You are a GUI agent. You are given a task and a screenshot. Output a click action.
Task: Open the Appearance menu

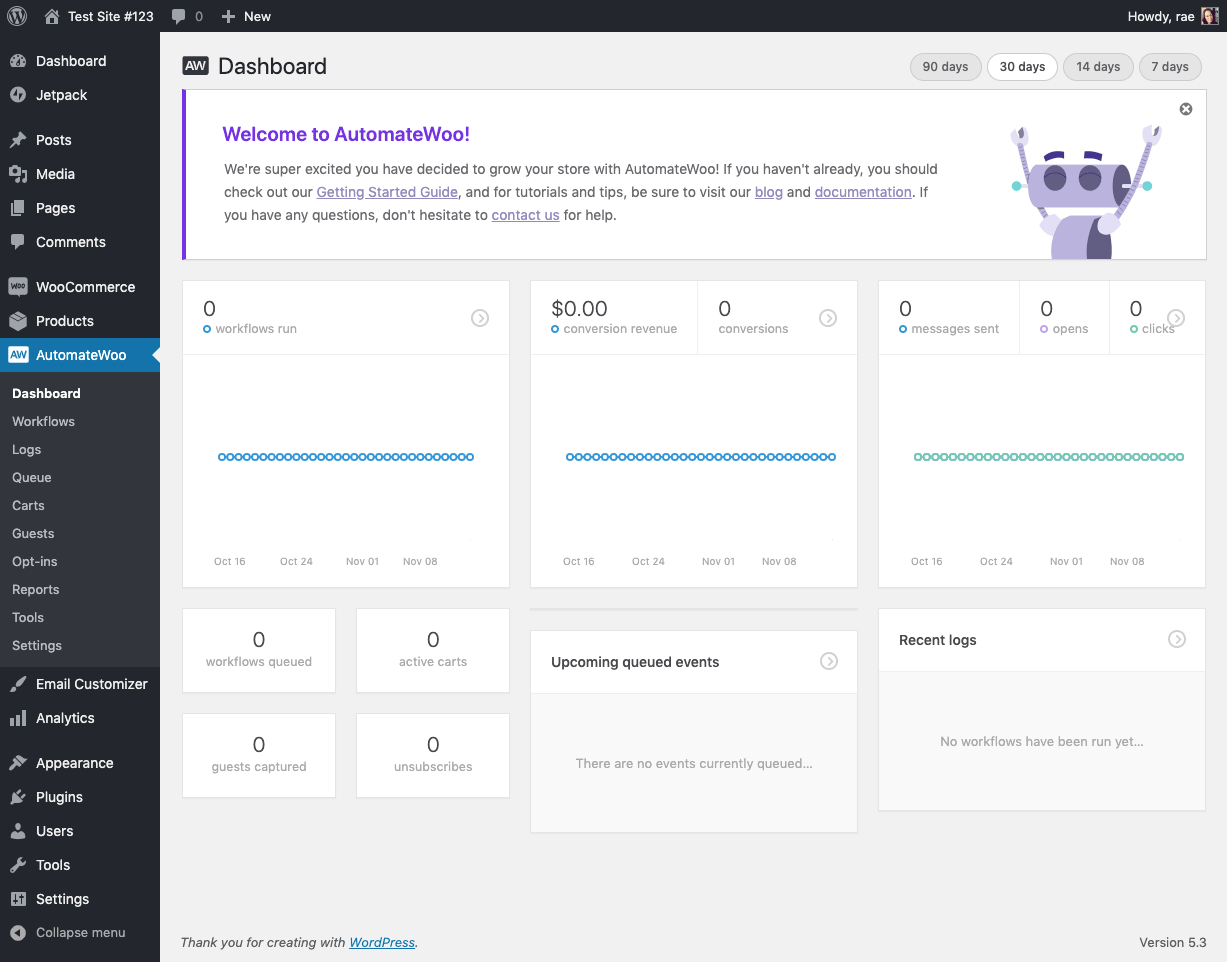pyautogui.click(x=80, y=763)
